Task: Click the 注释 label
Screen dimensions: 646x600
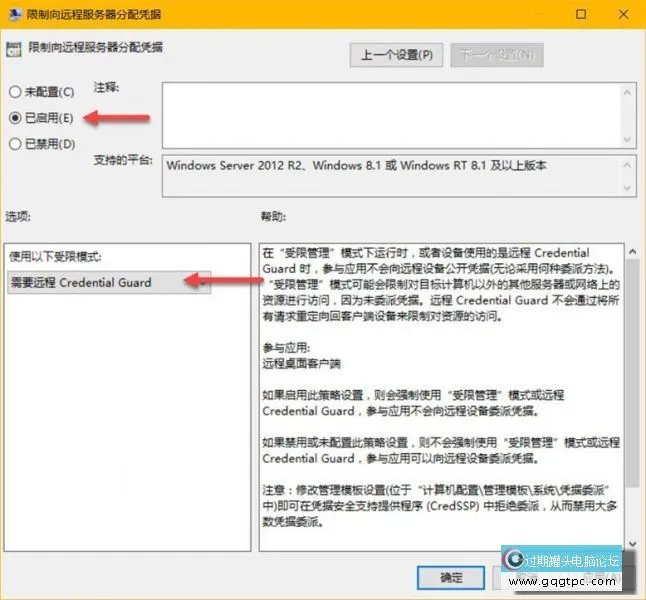Action: pos(106,87)
